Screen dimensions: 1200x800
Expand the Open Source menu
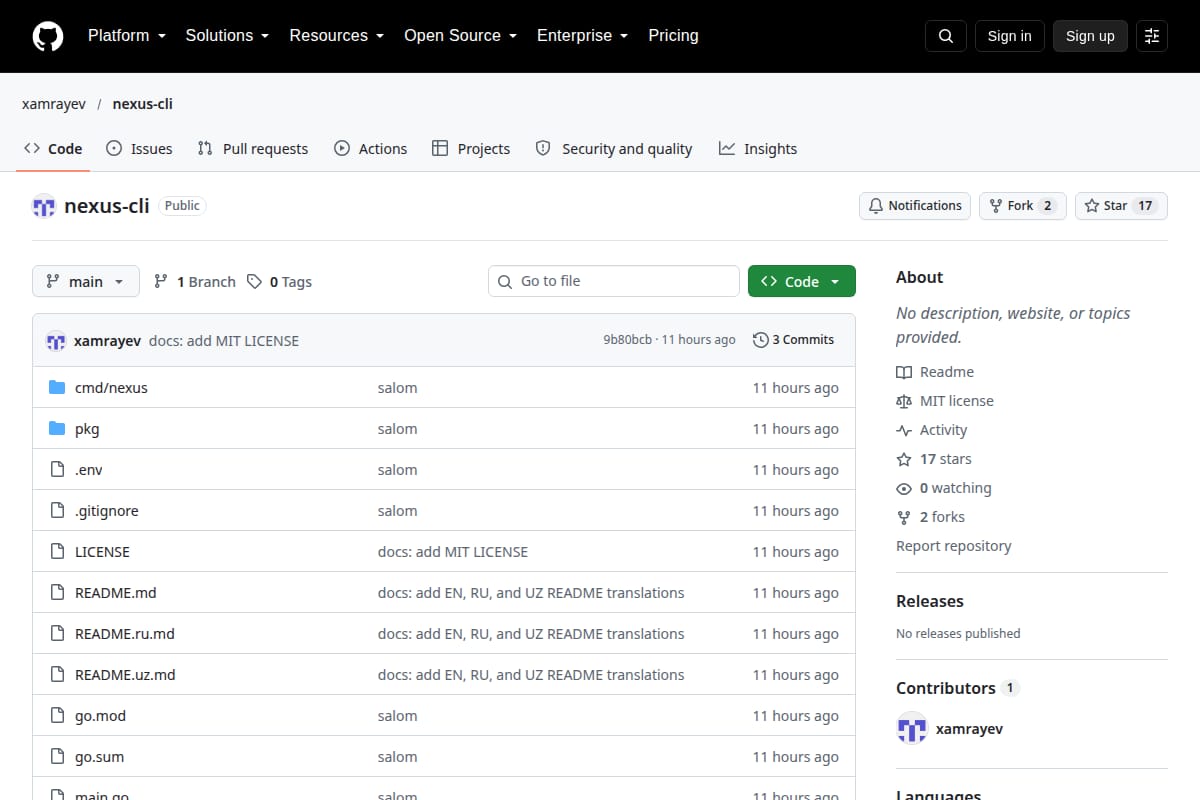[x=461, y=36]
